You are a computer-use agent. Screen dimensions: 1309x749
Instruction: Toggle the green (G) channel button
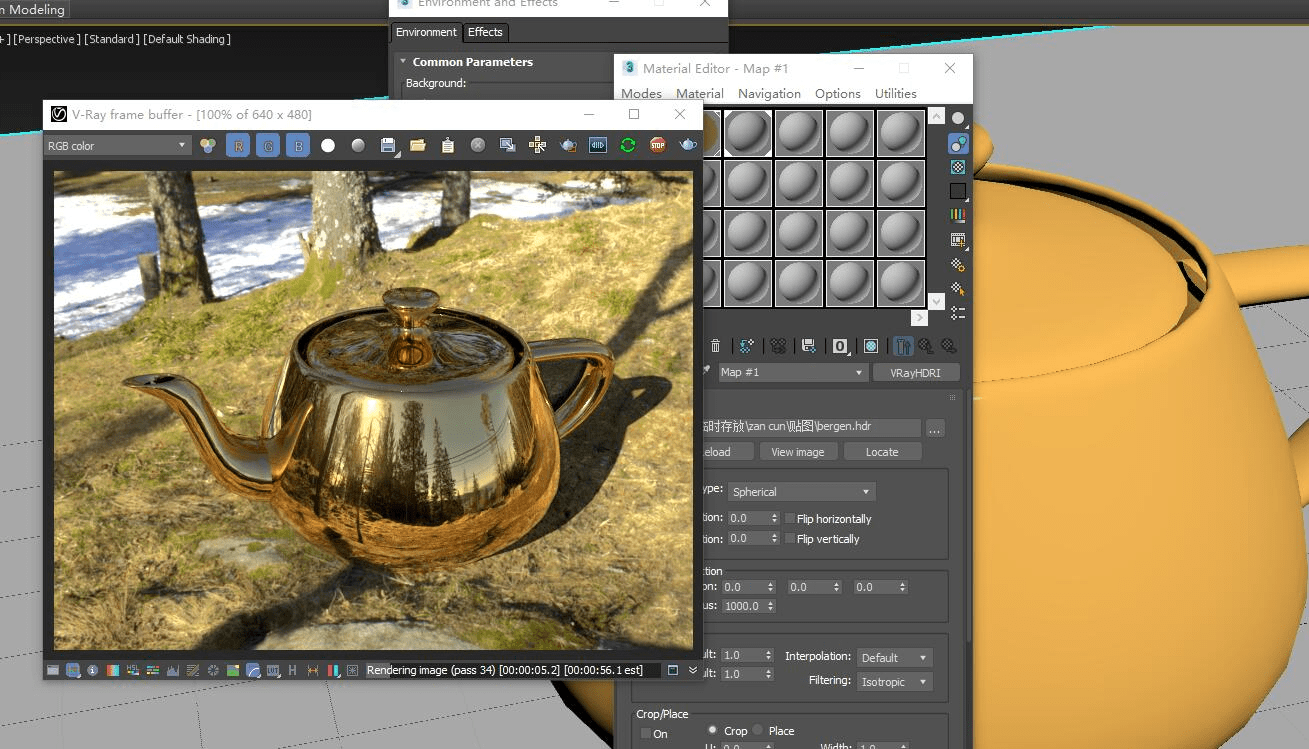[x=268, y=145]
